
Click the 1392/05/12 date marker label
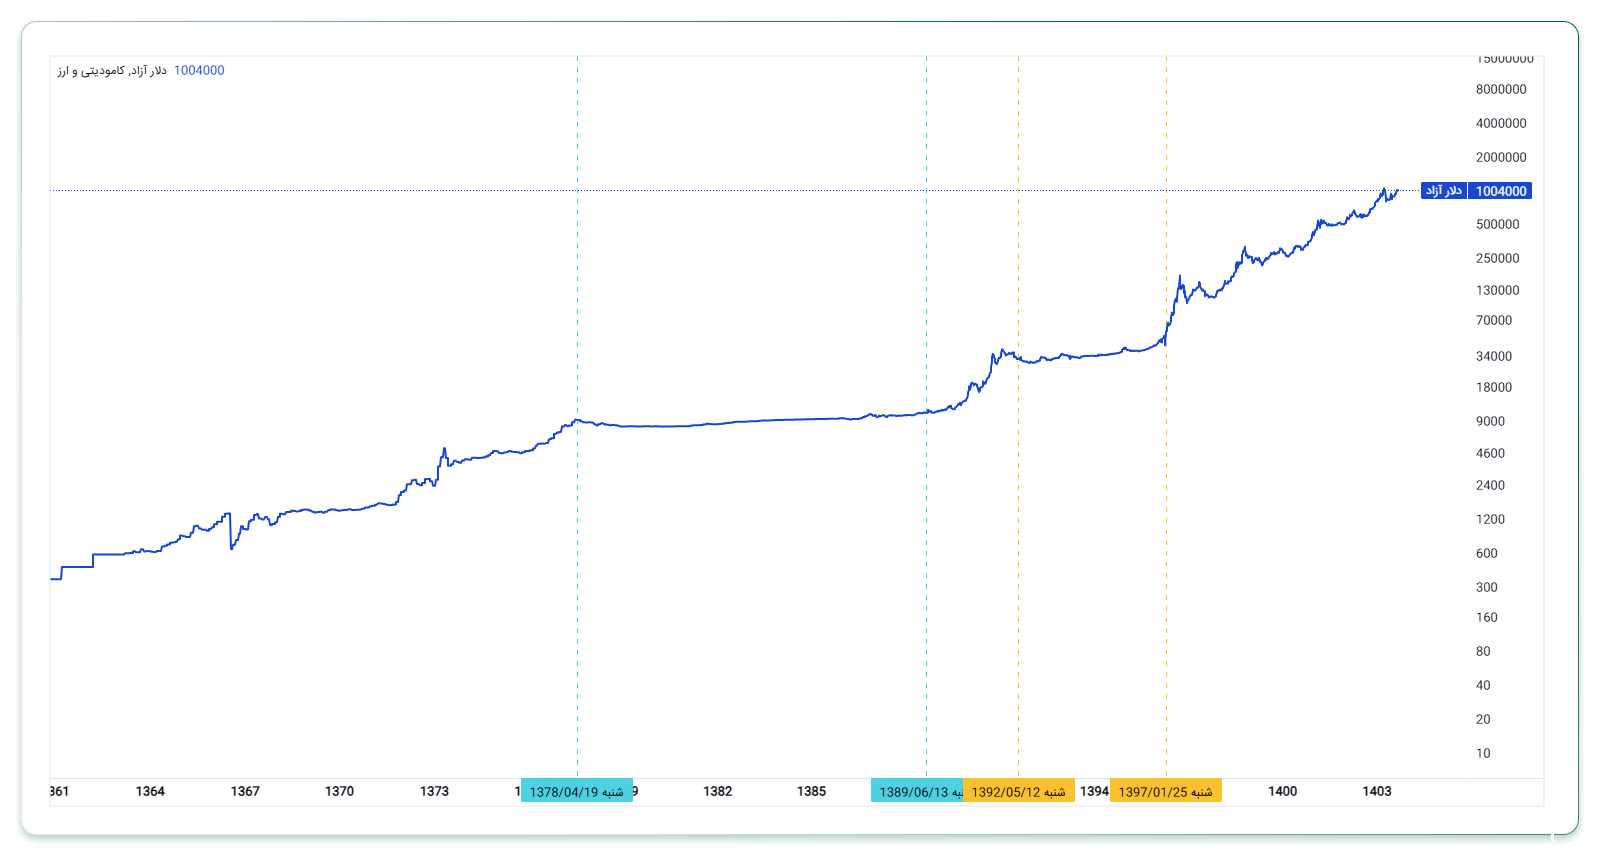click(1019, 791)
